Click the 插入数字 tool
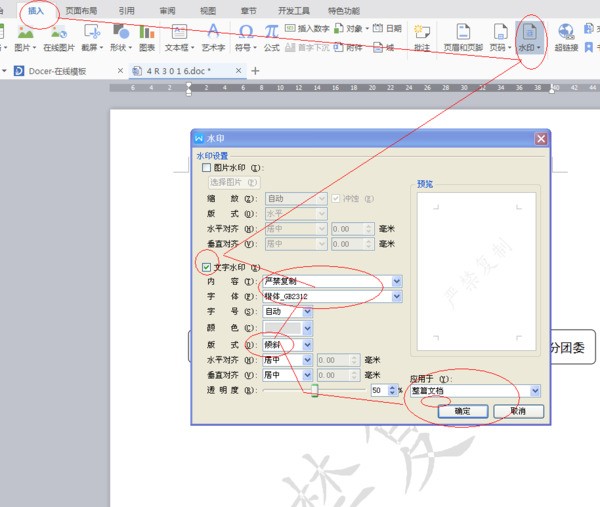The image size is (600, 507). click(x=307, y=28)
